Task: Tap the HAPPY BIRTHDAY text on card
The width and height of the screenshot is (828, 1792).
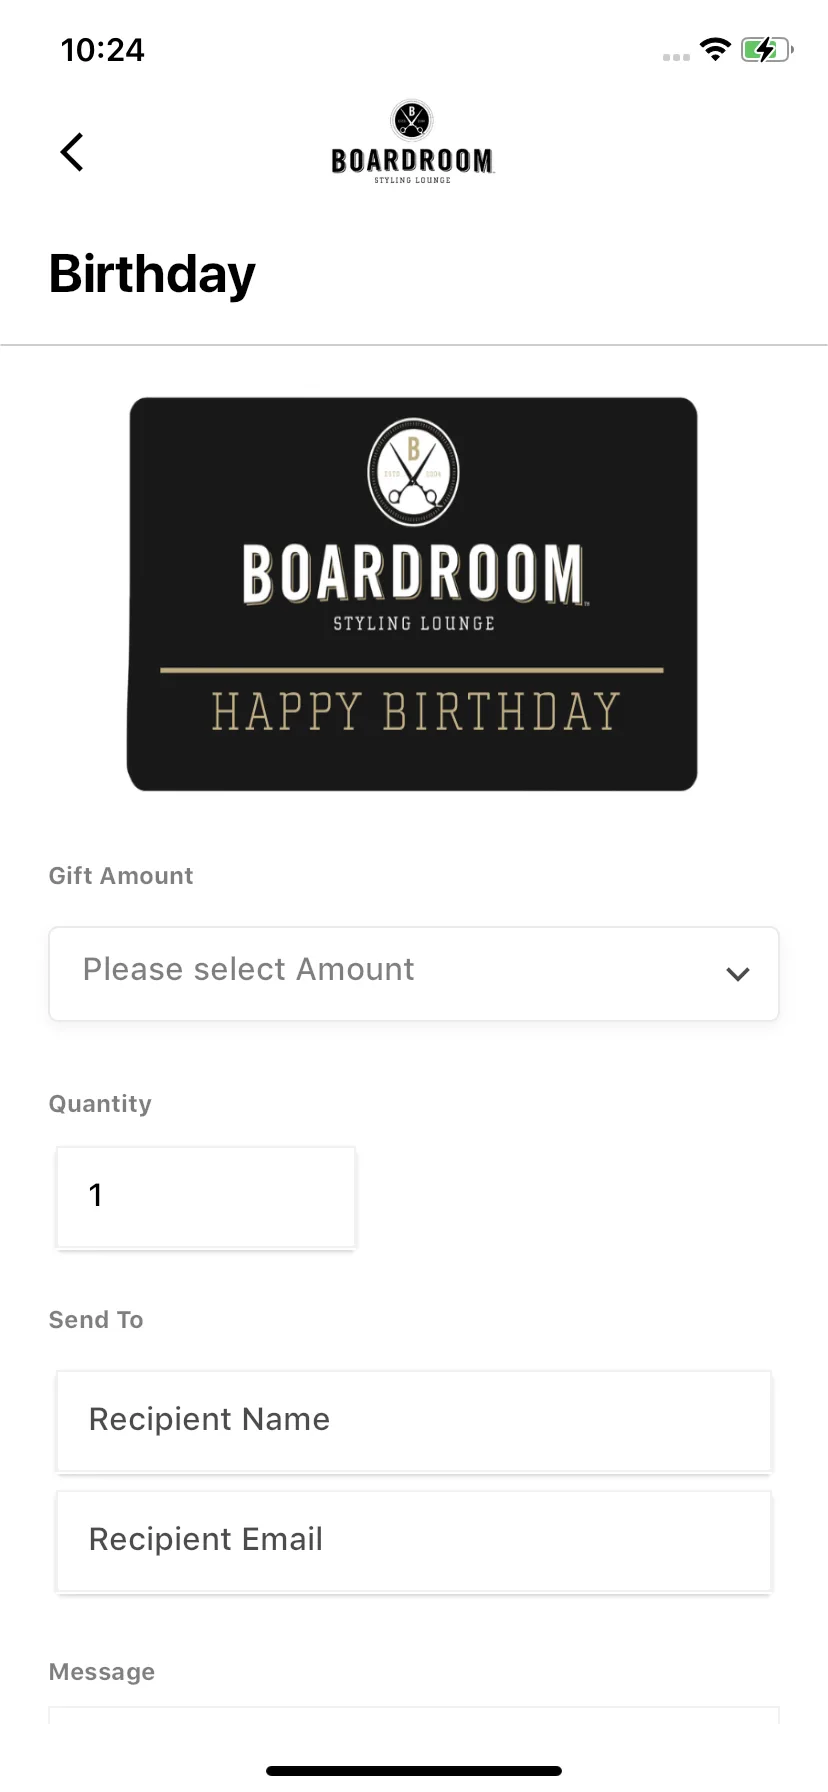Action: tap(415, 712)
